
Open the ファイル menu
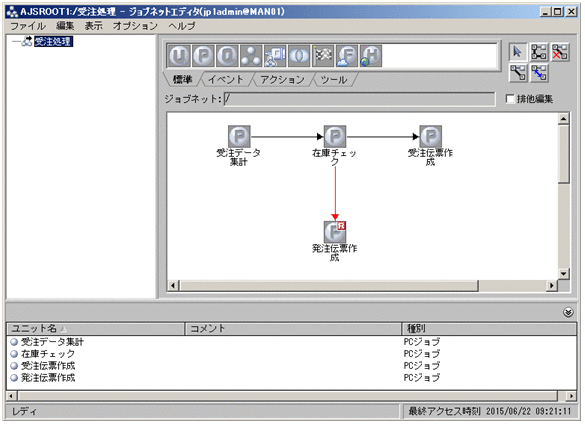tap(28, 26)
